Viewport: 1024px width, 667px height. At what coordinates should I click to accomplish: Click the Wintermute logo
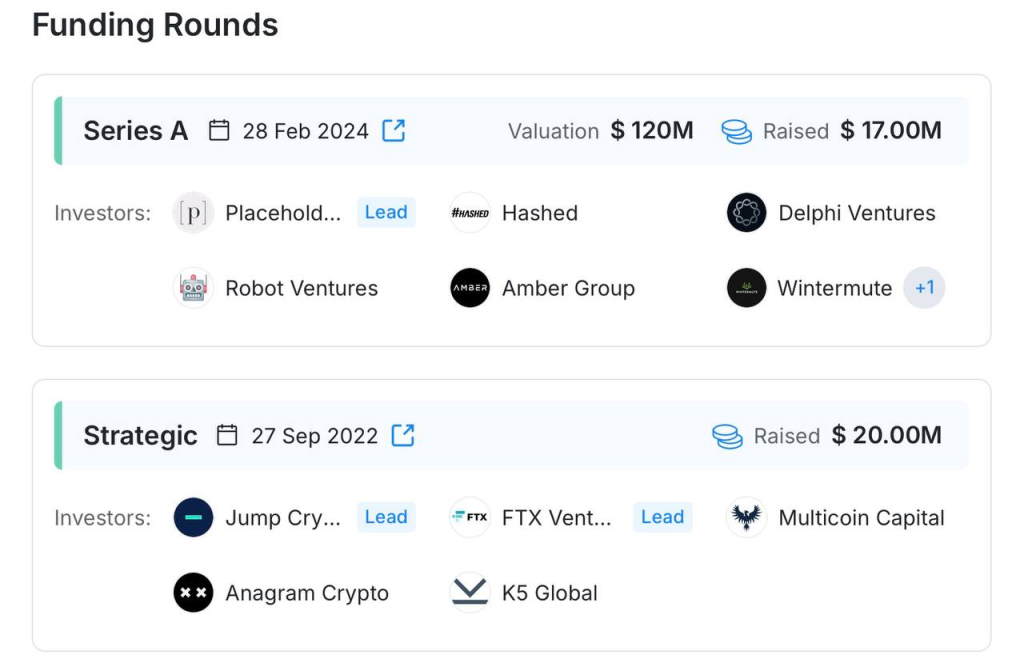click(x=747, y=288)
